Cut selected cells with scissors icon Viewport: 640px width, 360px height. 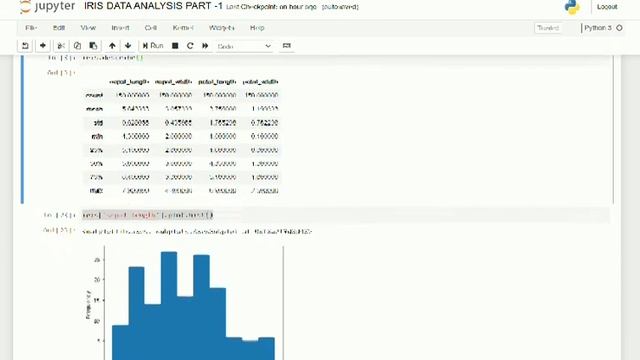61,46
